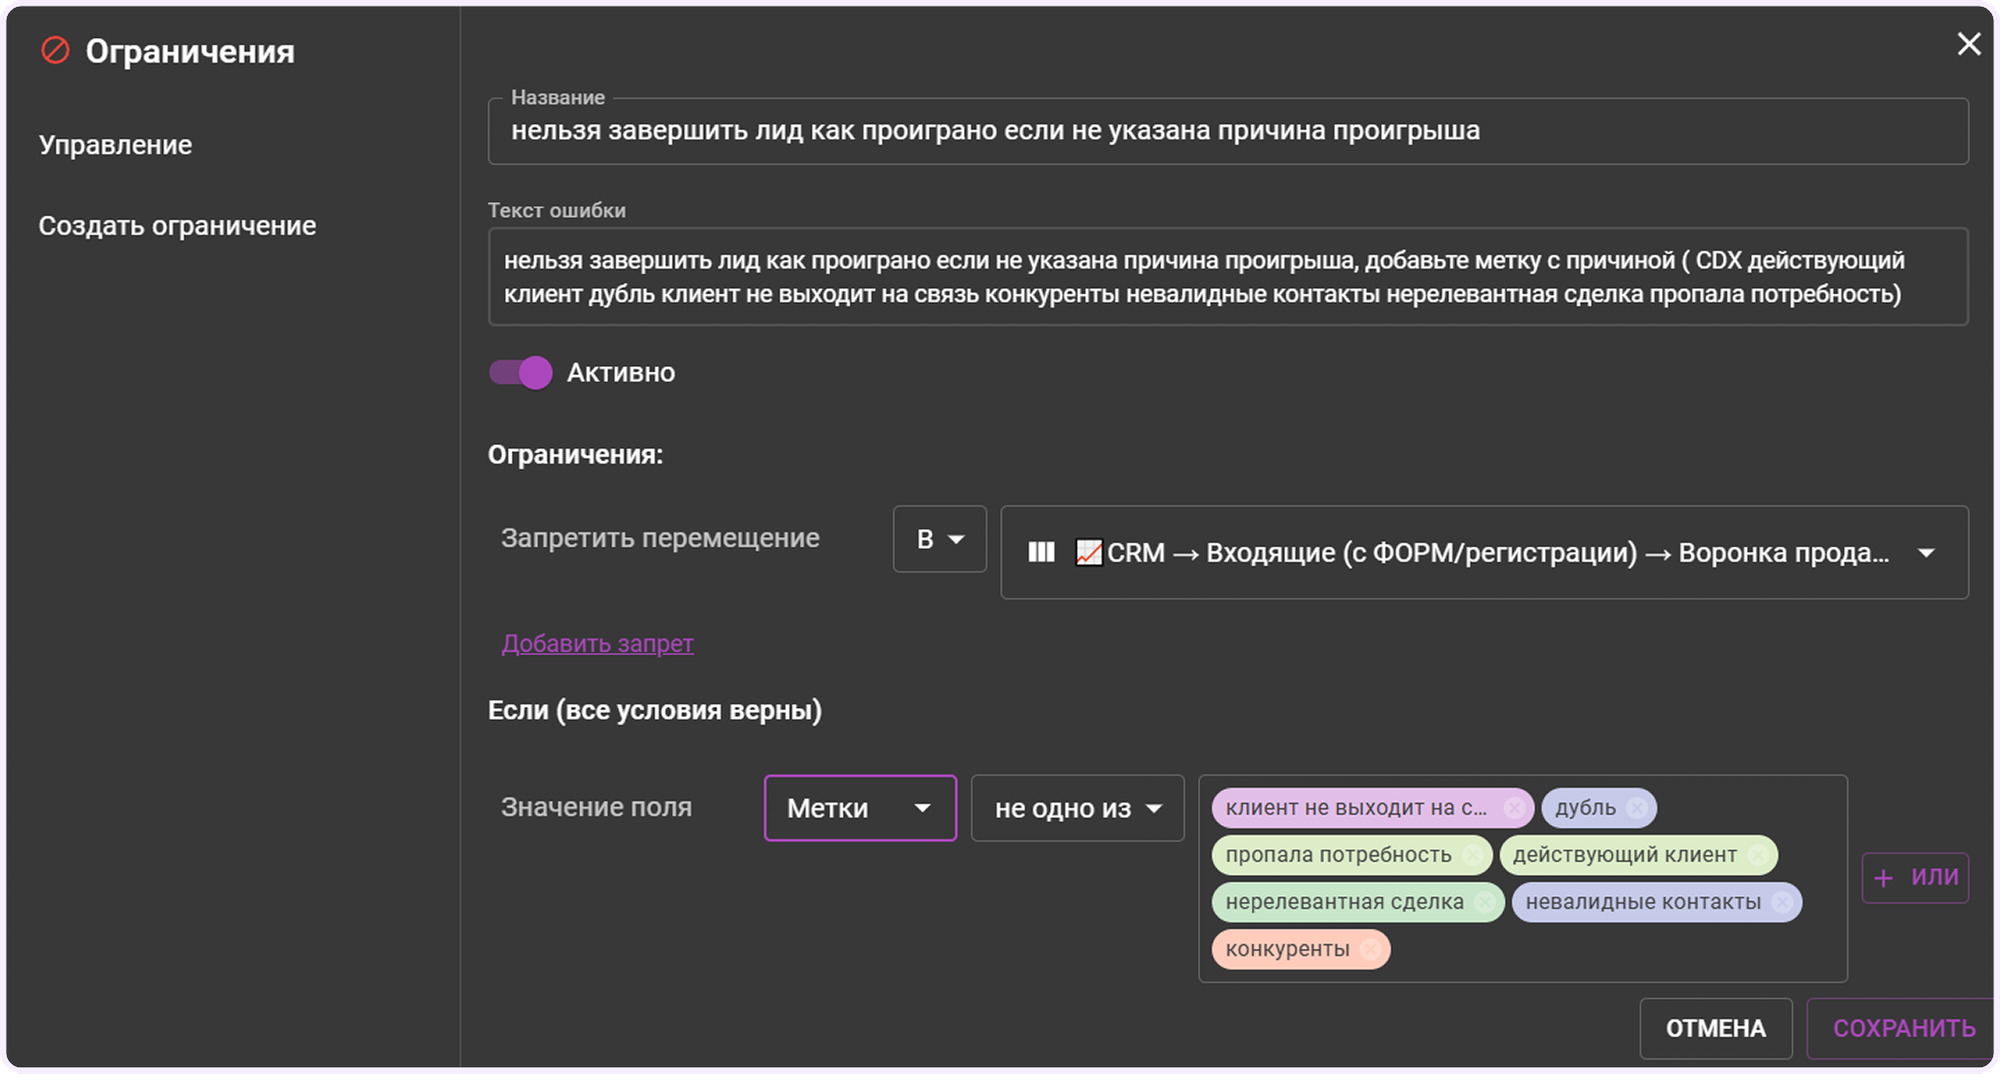This screenshot has height=1074, width=2000.
Task: Open the Метки field dropdown
Action: pos(859,808)
